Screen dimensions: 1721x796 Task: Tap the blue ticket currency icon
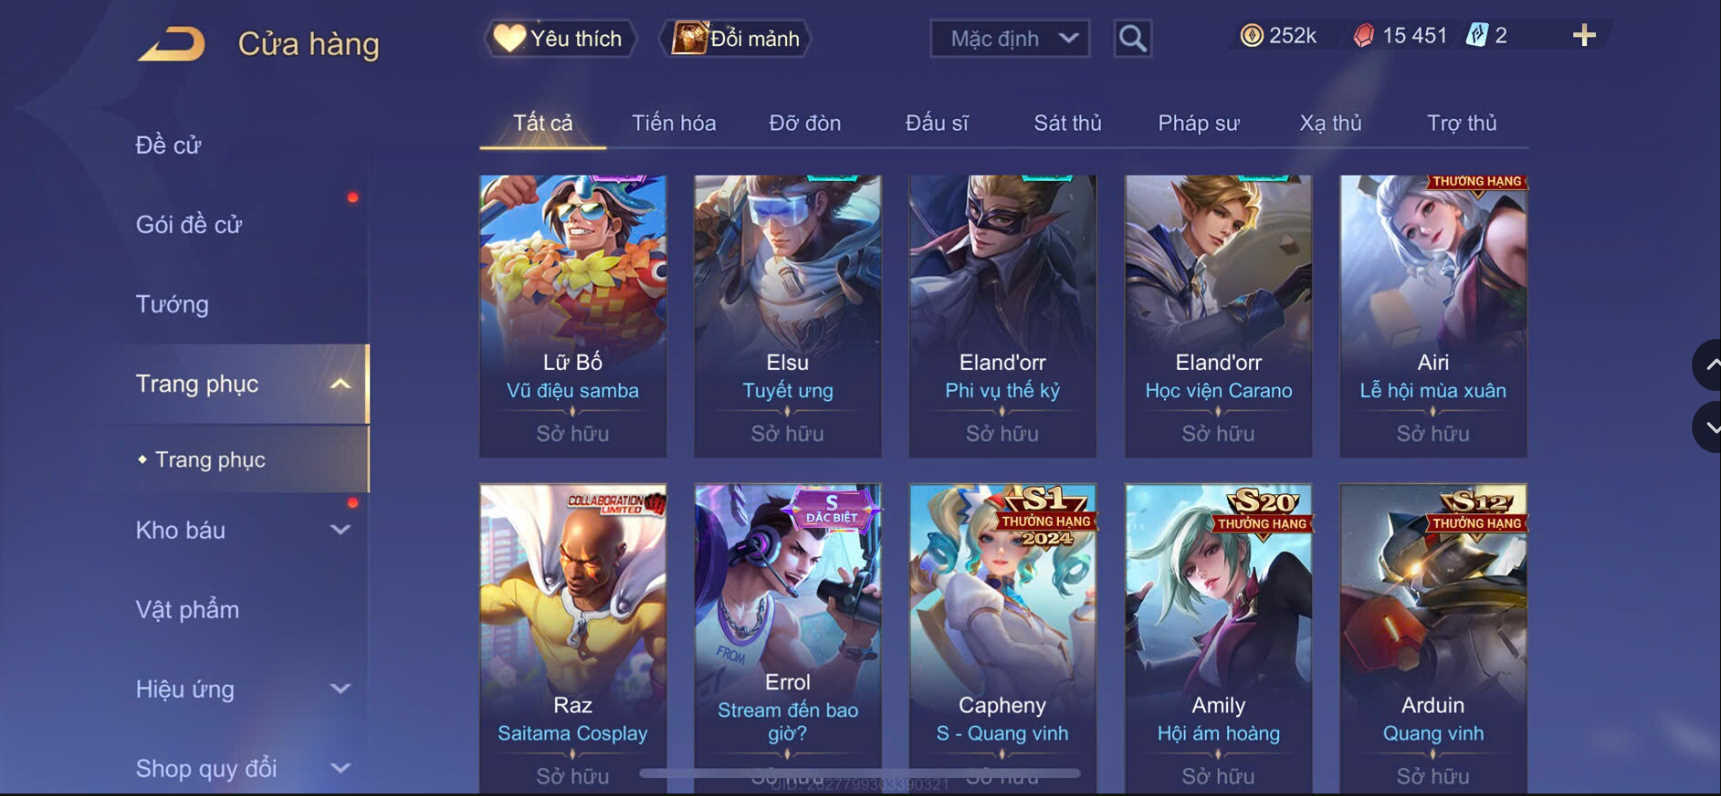(1476, 36)
